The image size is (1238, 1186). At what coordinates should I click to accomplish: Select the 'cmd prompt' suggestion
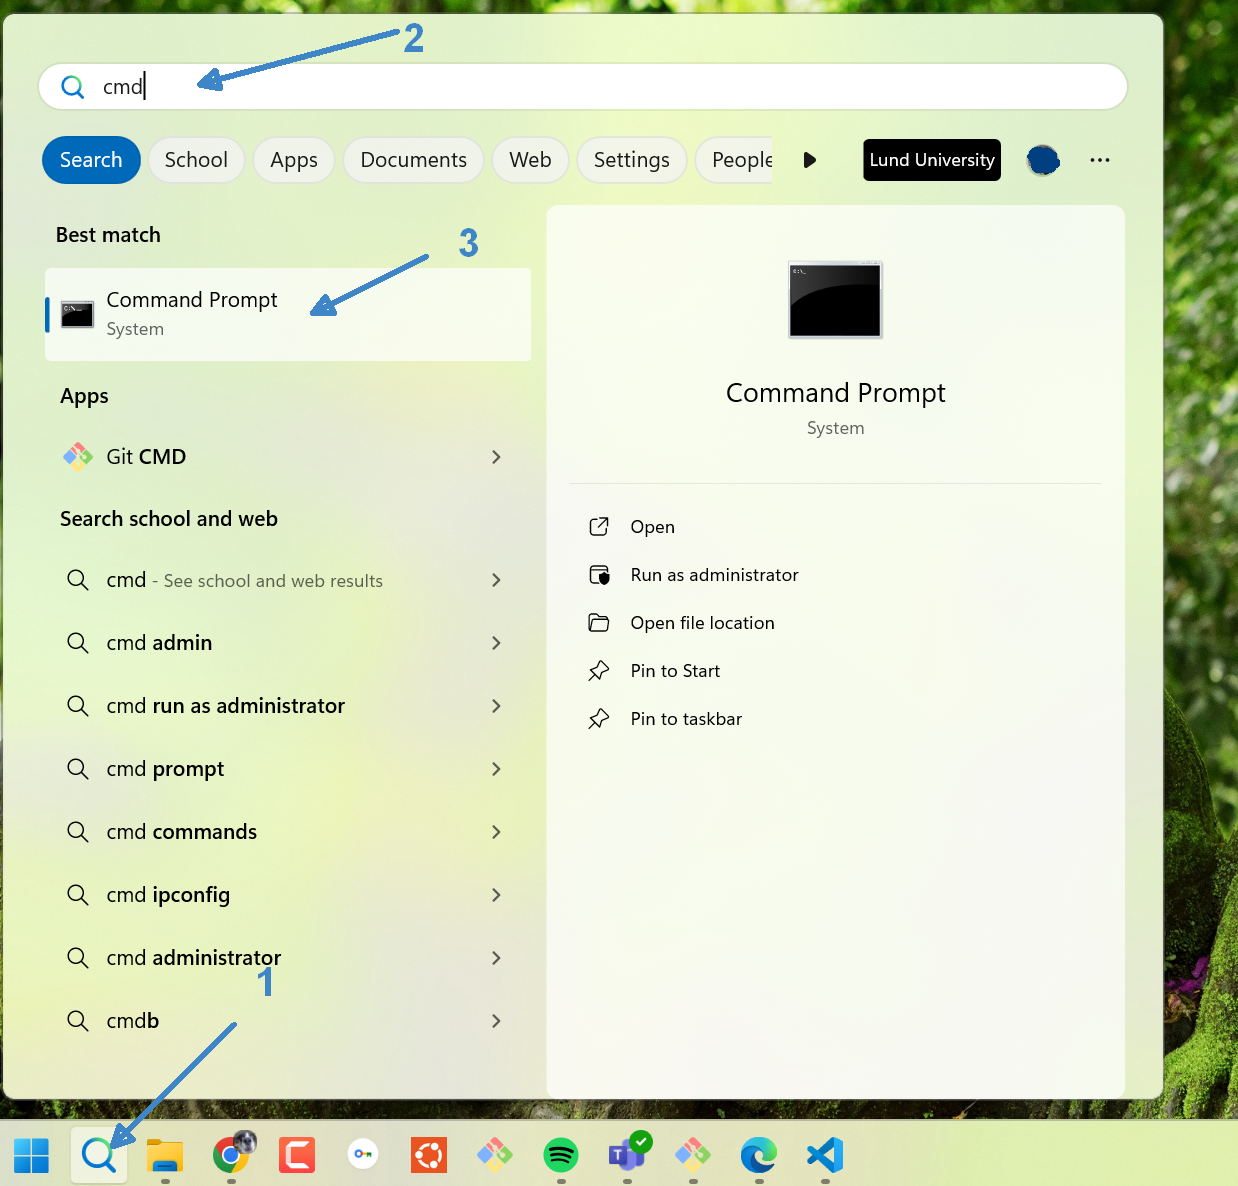tap(288, 769)
